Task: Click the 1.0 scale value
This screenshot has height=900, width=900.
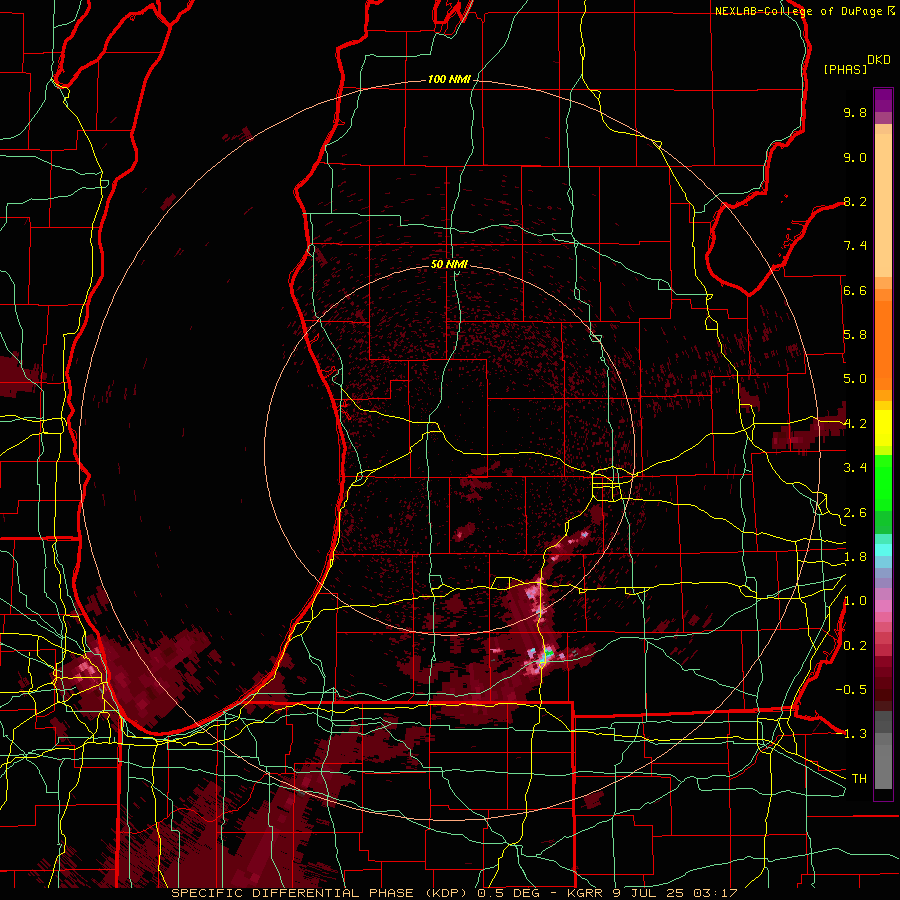Action: (855, 601)
